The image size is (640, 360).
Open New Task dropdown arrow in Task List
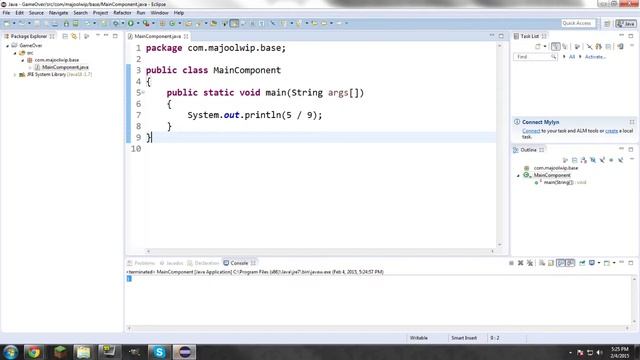pyautogui.click(x=545, y=47)
